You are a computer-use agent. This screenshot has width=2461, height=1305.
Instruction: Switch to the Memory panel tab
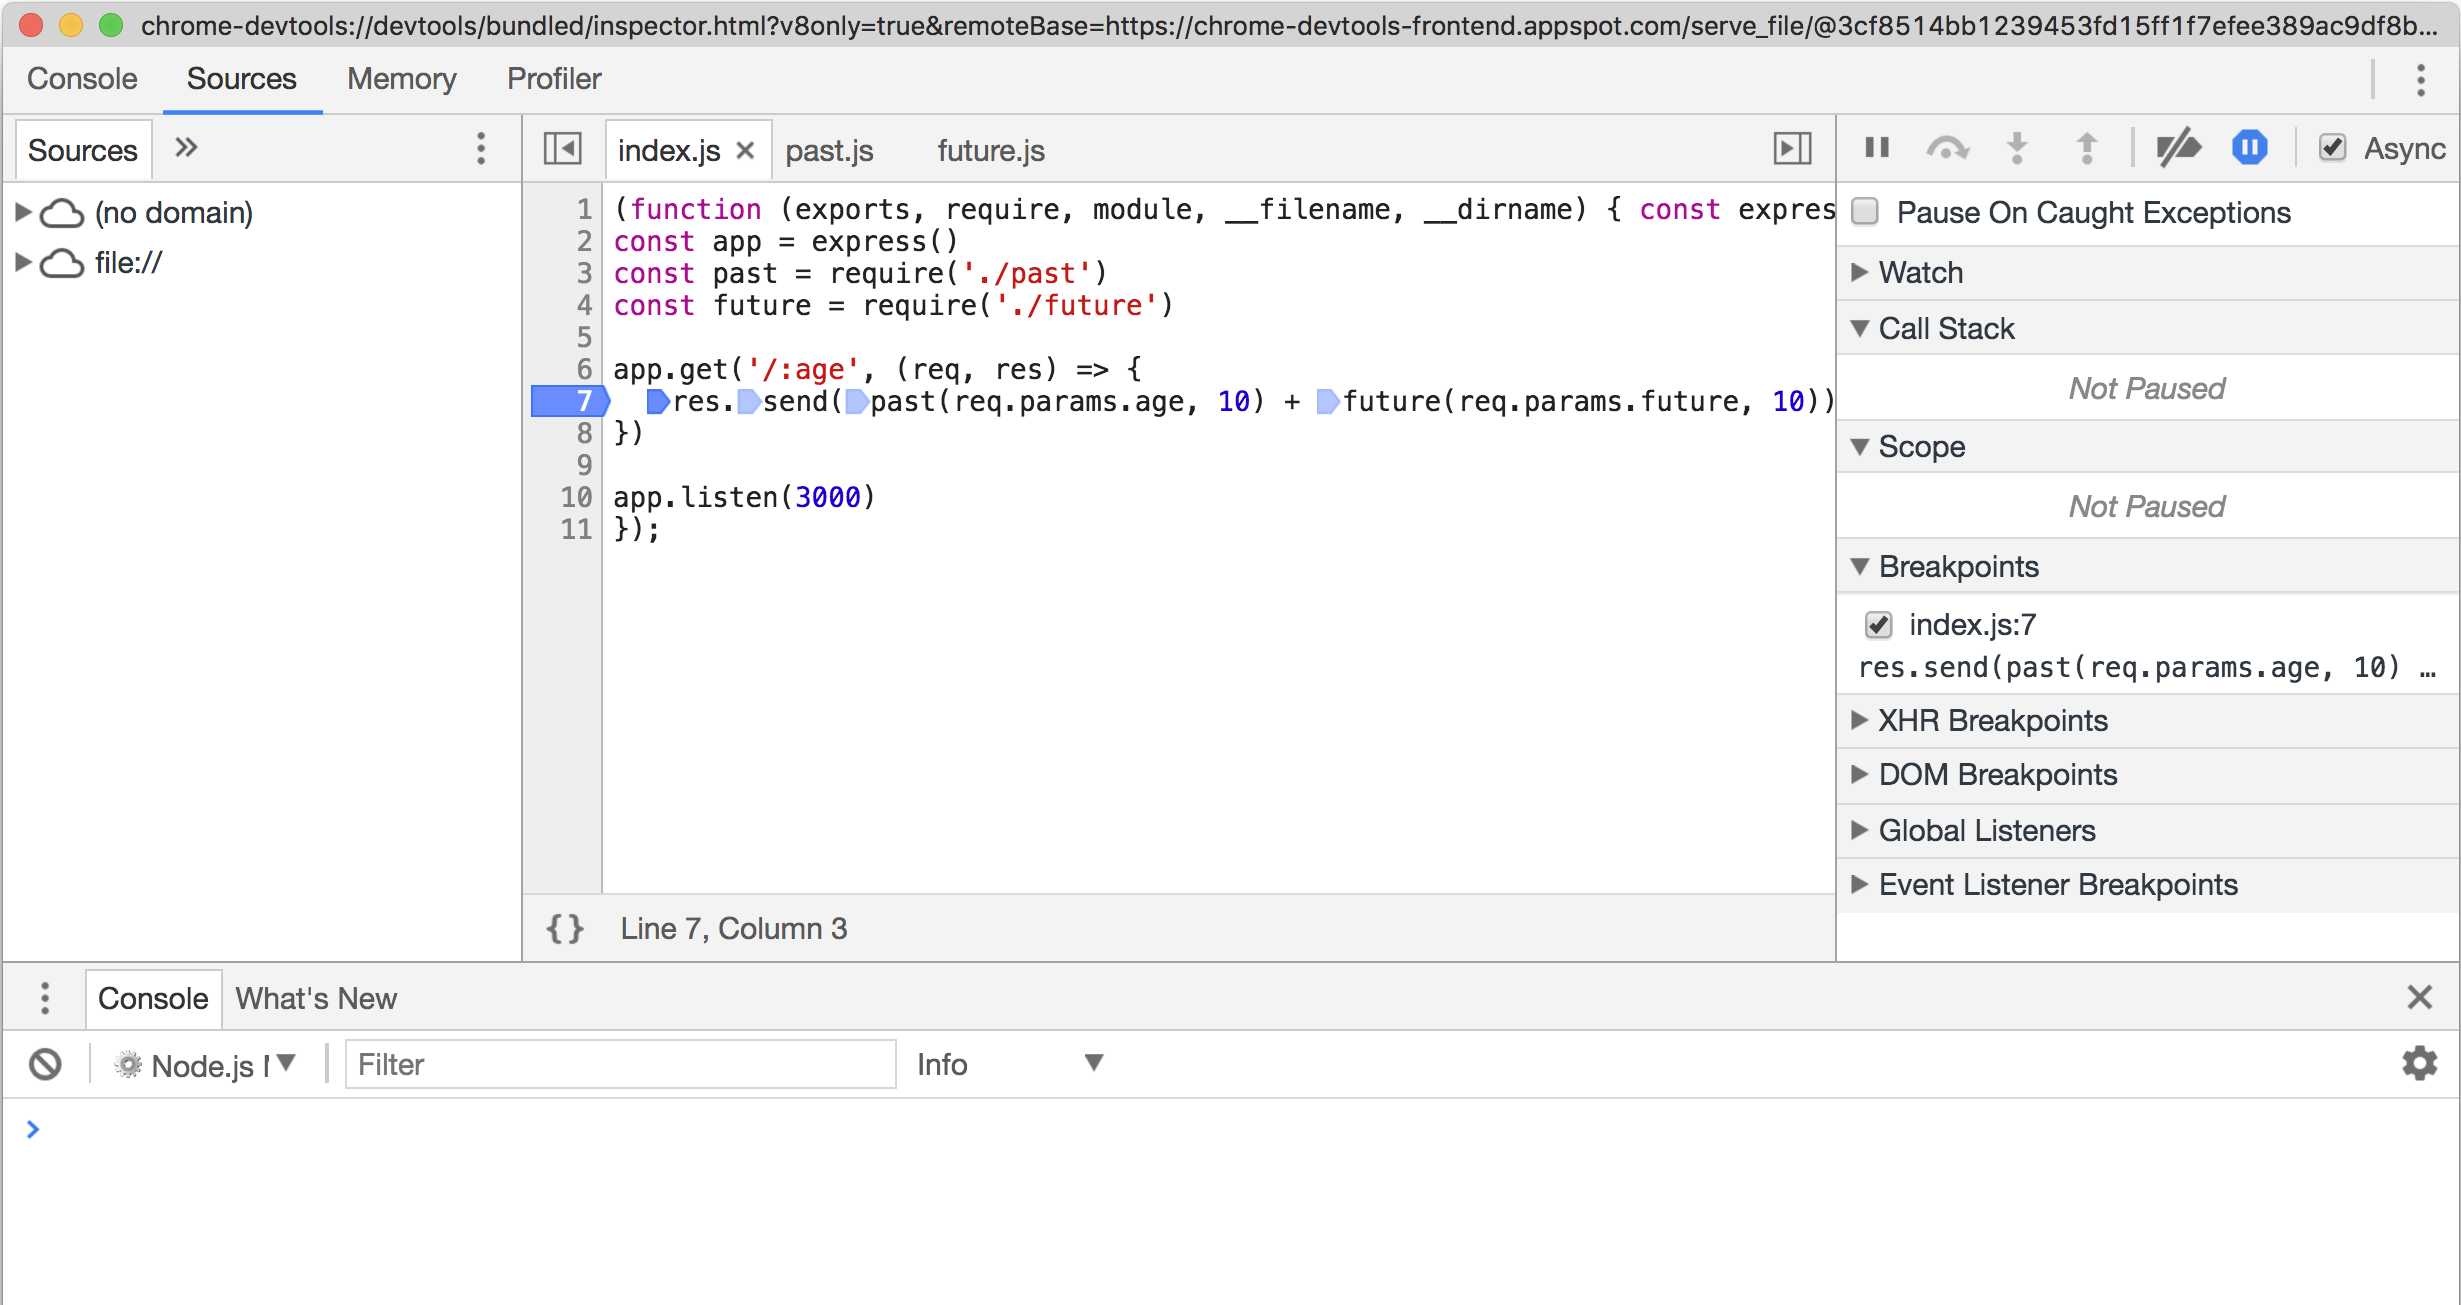(401, 79)
